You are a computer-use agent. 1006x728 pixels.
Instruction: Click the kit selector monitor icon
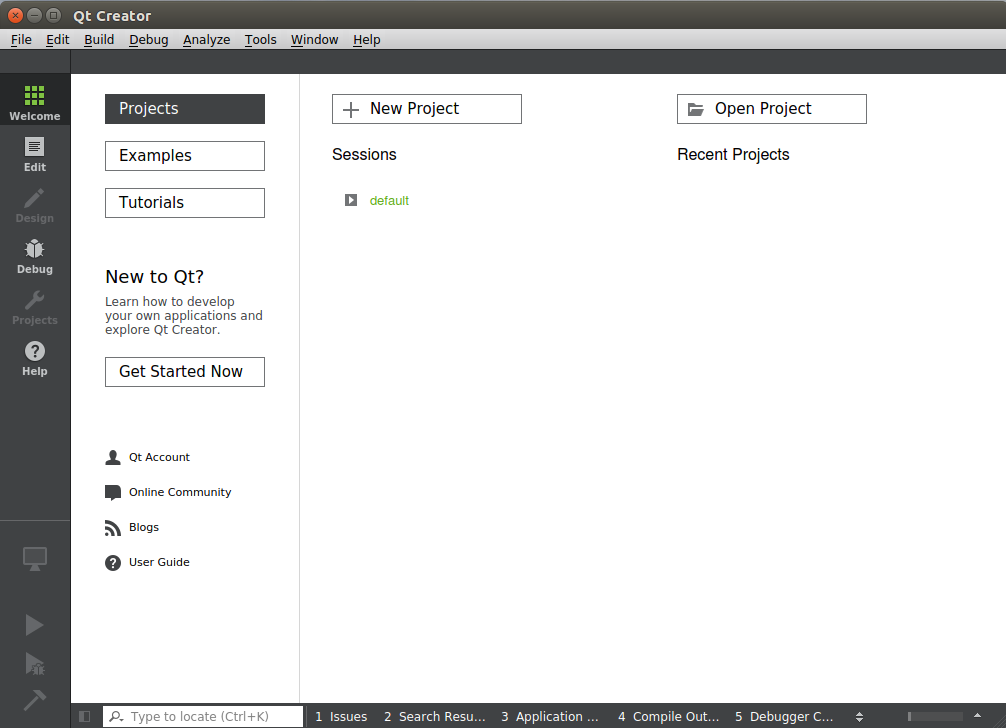[x=35, y=559]
